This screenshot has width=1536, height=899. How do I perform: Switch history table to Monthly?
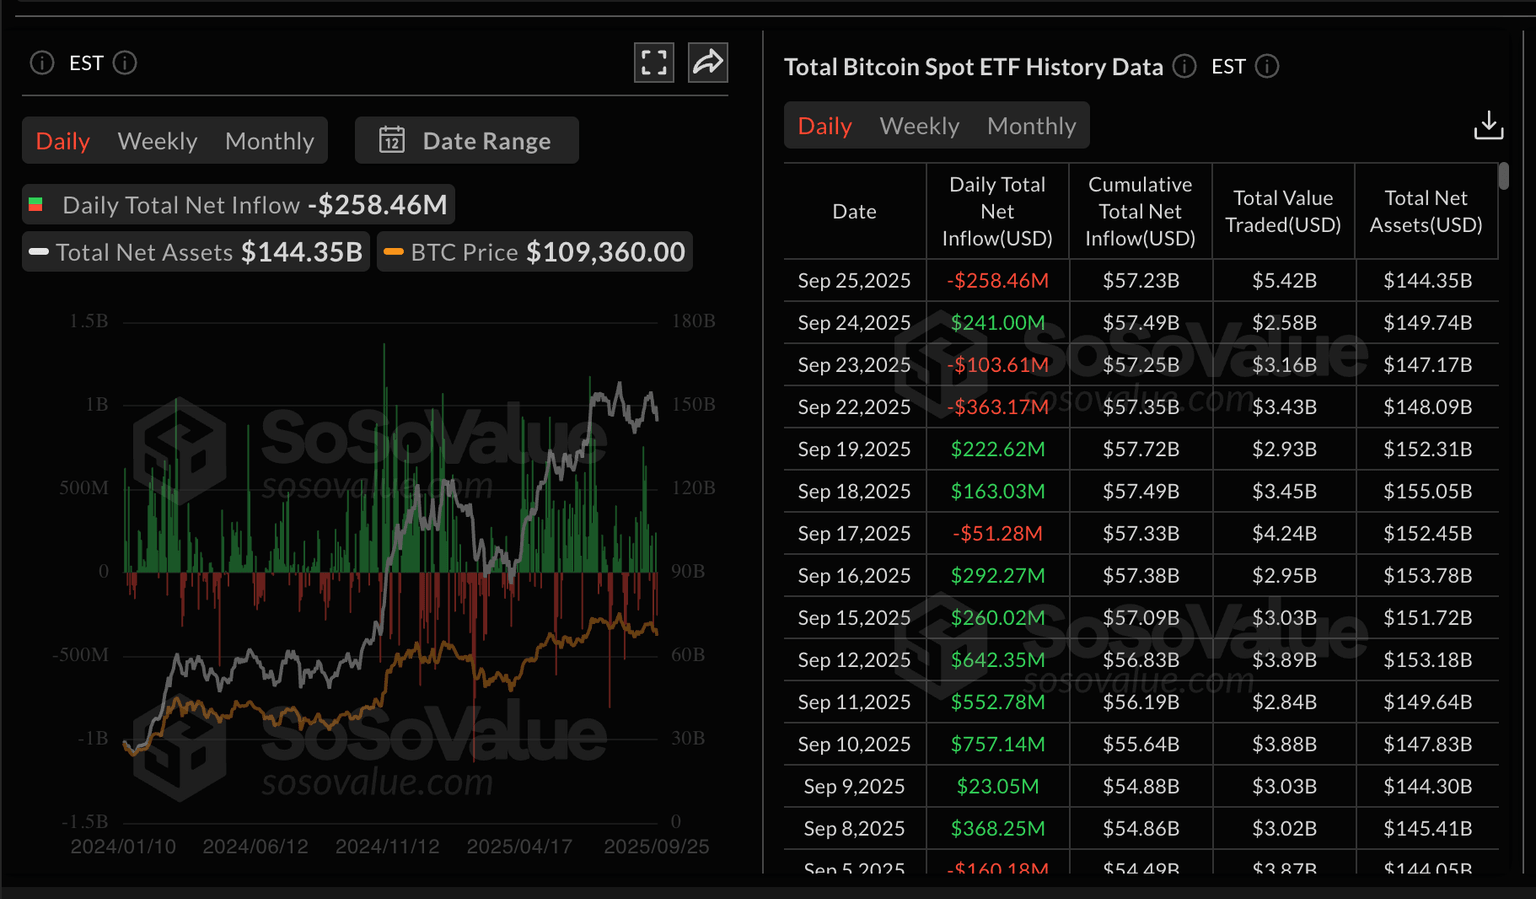[x=1031, y=126]
